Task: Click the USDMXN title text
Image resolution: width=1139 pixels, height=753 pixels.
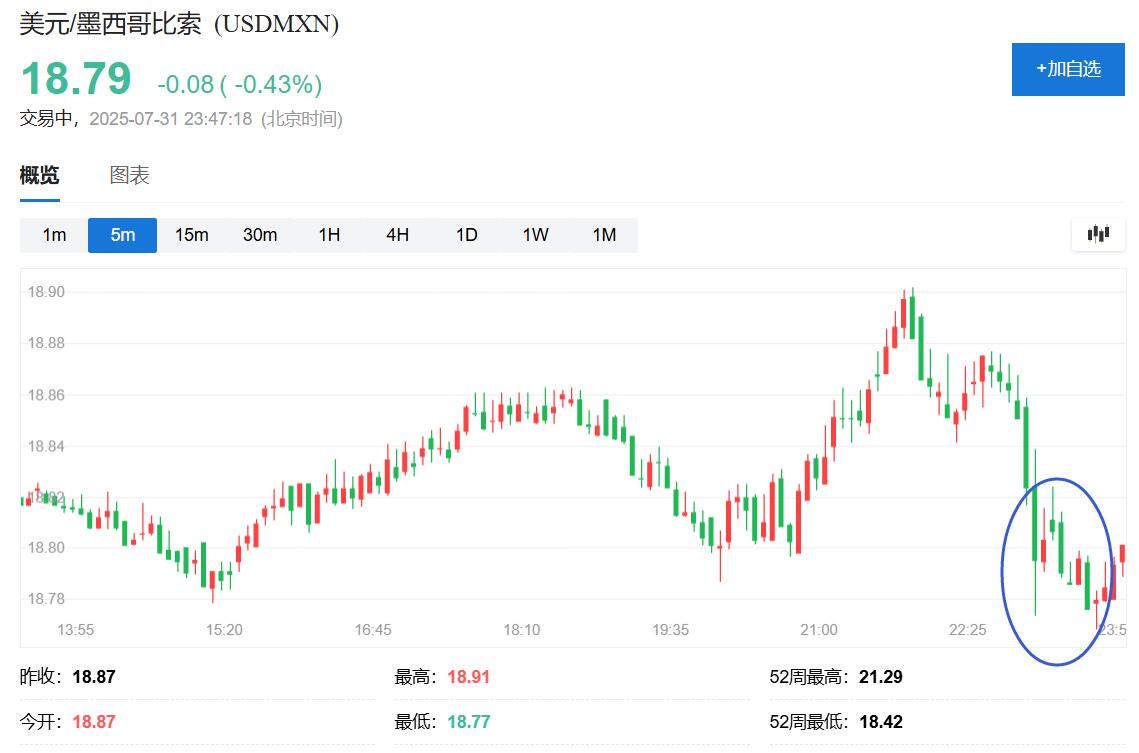Action: pyautogui.click(x=276, y=24)
